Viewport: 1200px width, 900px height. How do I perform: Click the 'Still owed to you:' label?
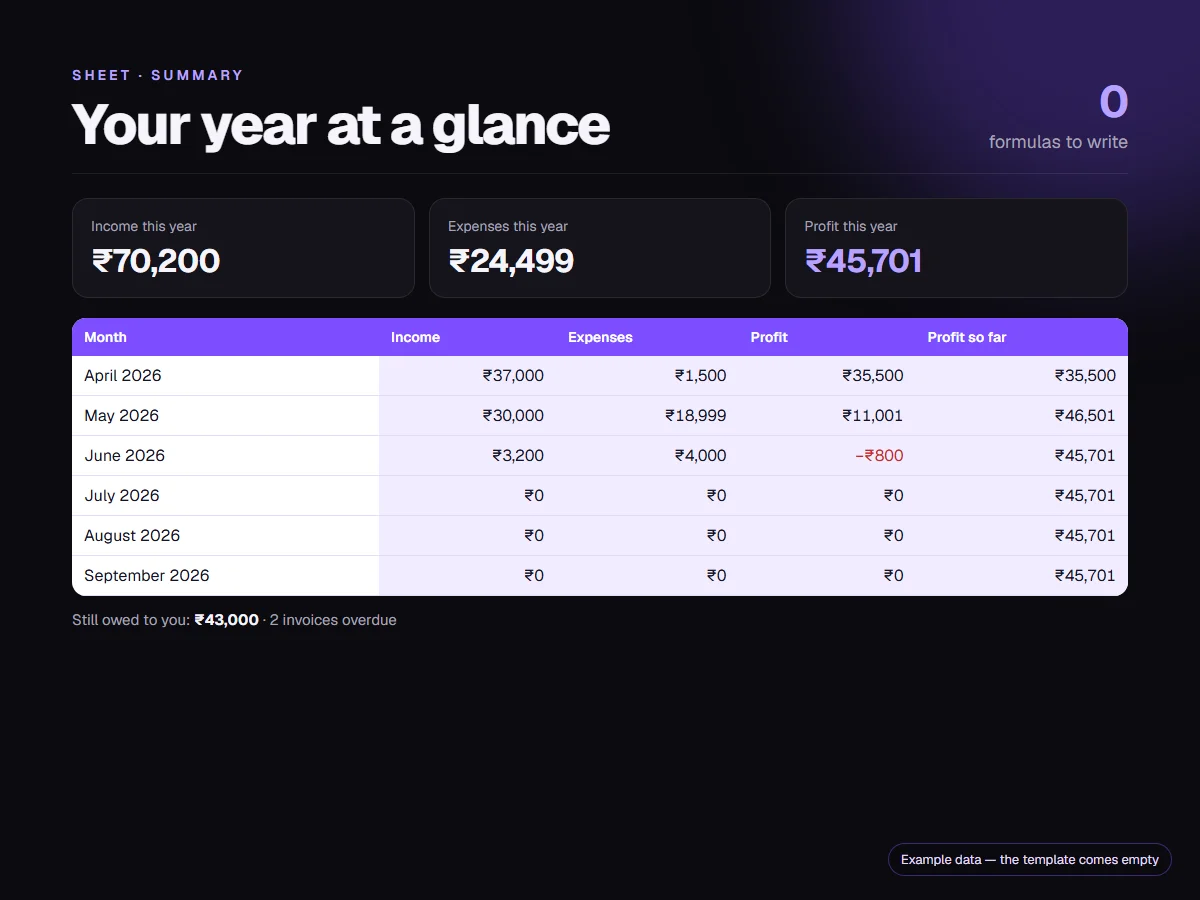click(x=131, y=620)
